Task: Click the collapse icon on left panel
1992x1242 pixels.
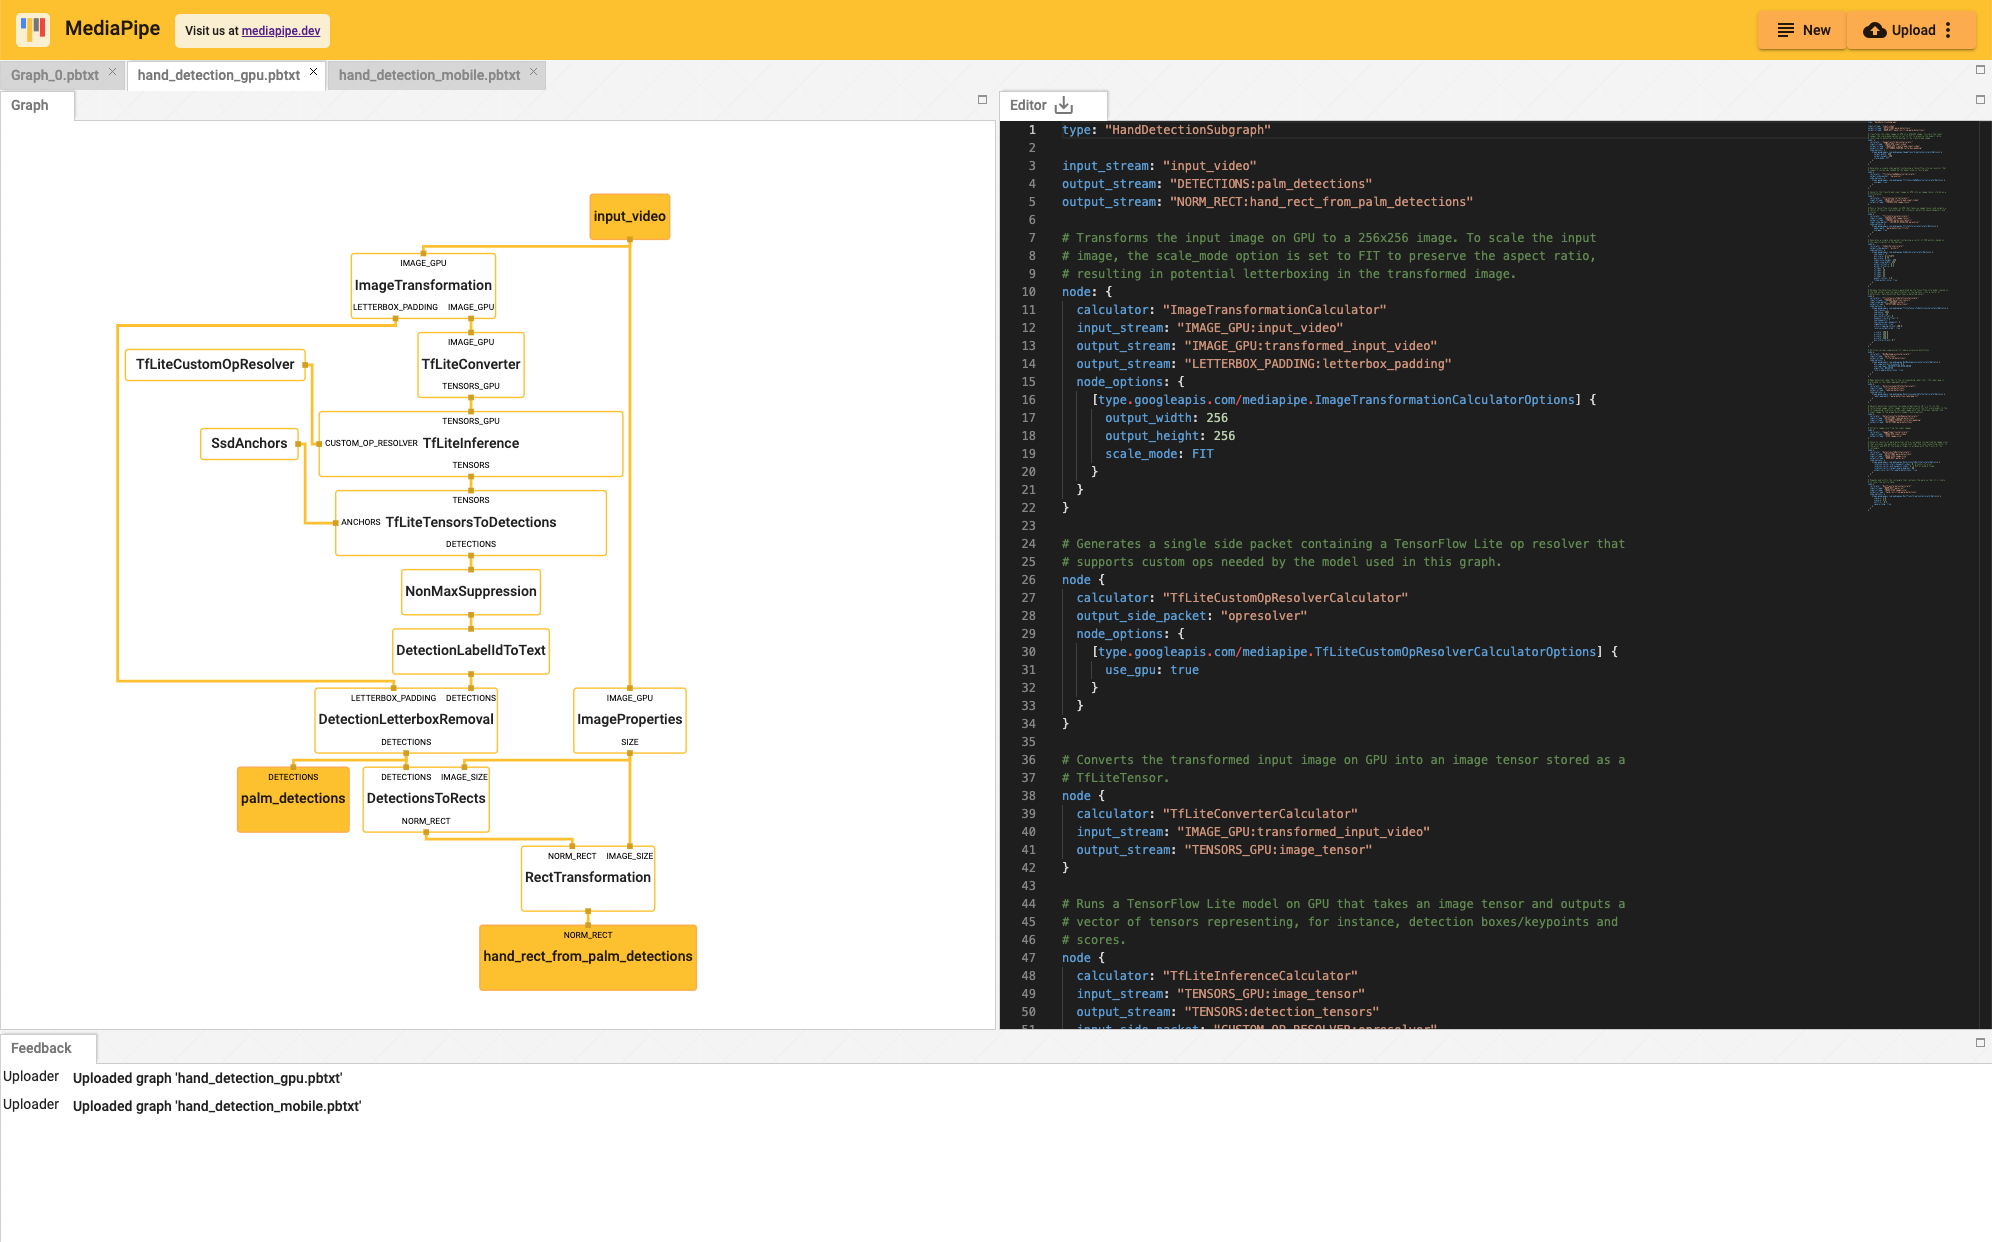Action: tap(982, 99)
